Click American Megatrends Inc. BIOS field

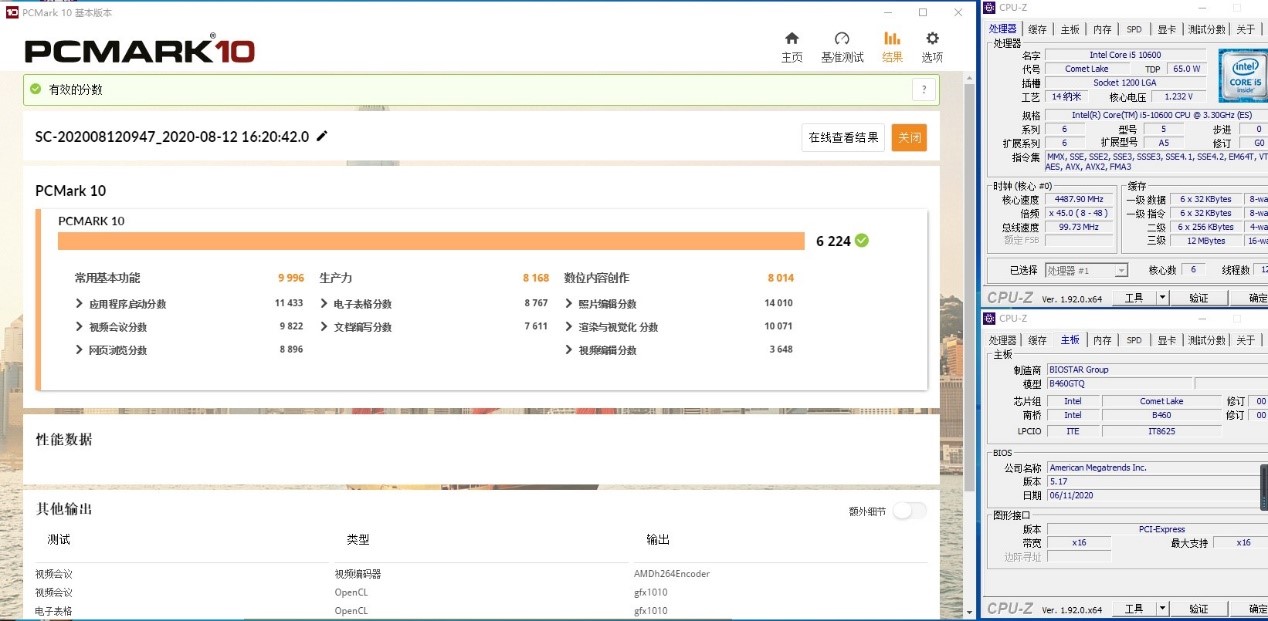click(x=1155, y=468)
